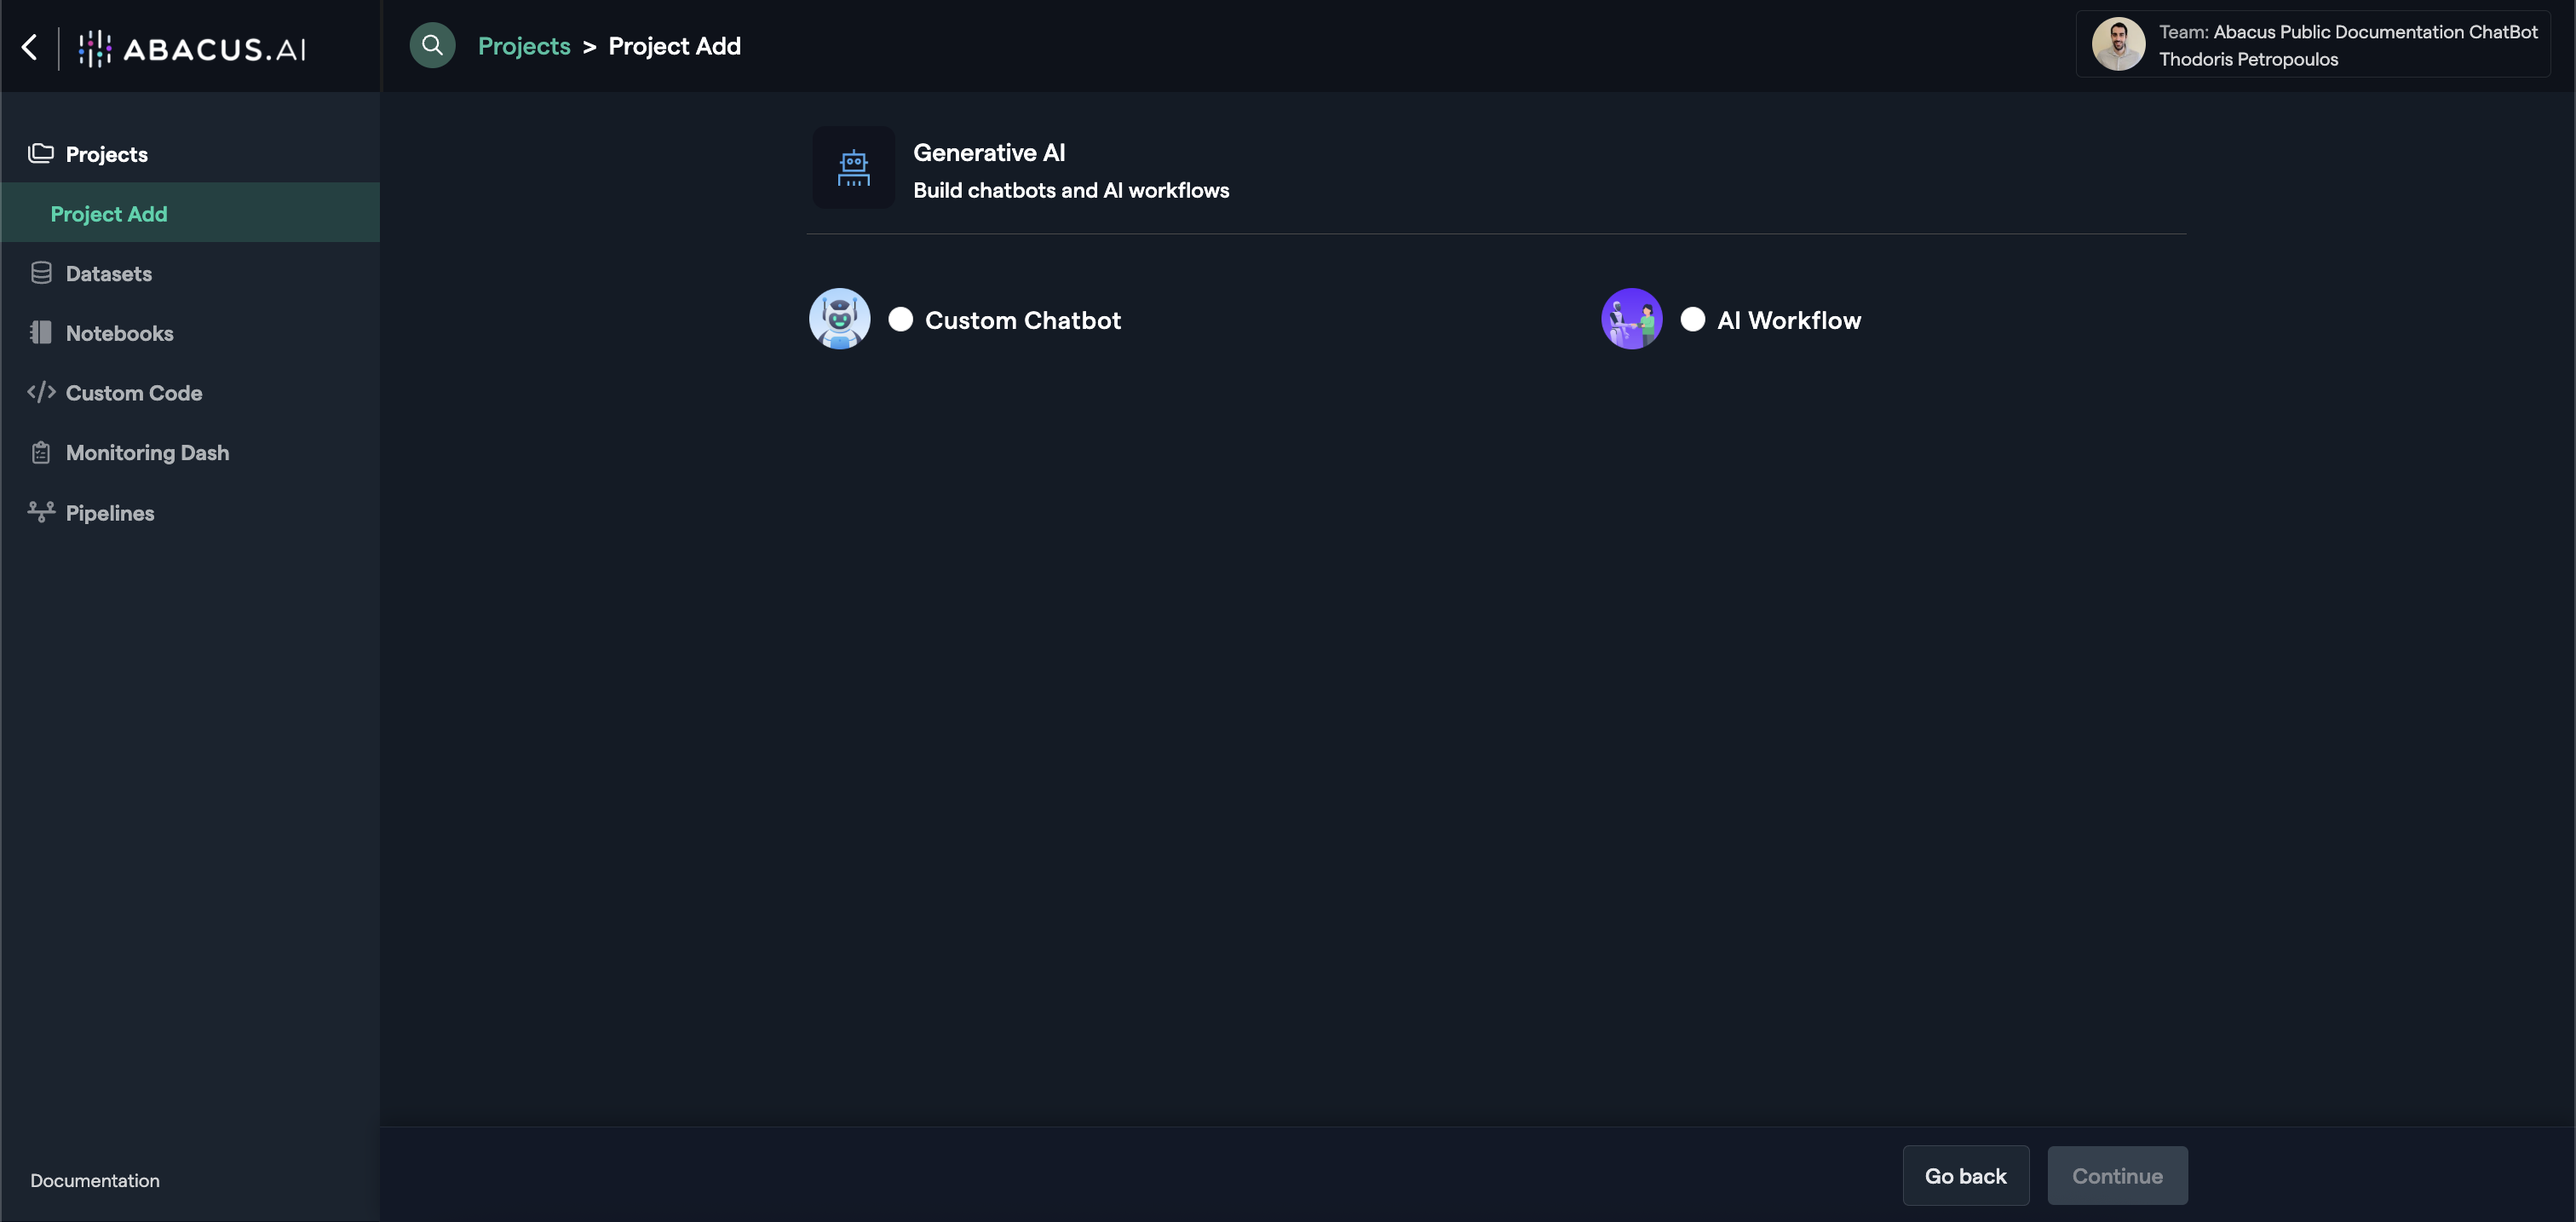Open the Projects sidebar menu item
Screen dimensions: 2576x1222
click(106, 154)
